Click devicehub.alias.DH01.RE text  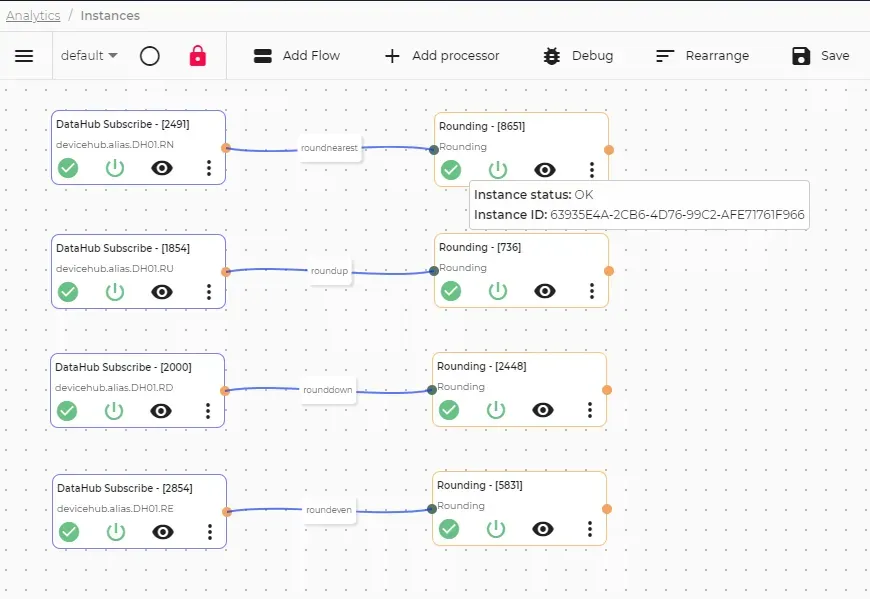coord(115,509)
